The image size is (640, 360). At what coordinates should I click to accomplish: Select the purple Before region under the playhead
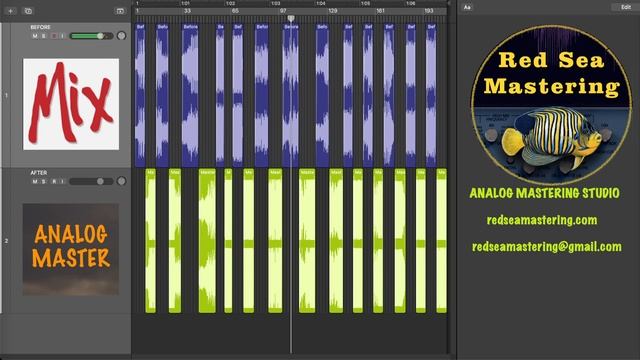point(291,95)
